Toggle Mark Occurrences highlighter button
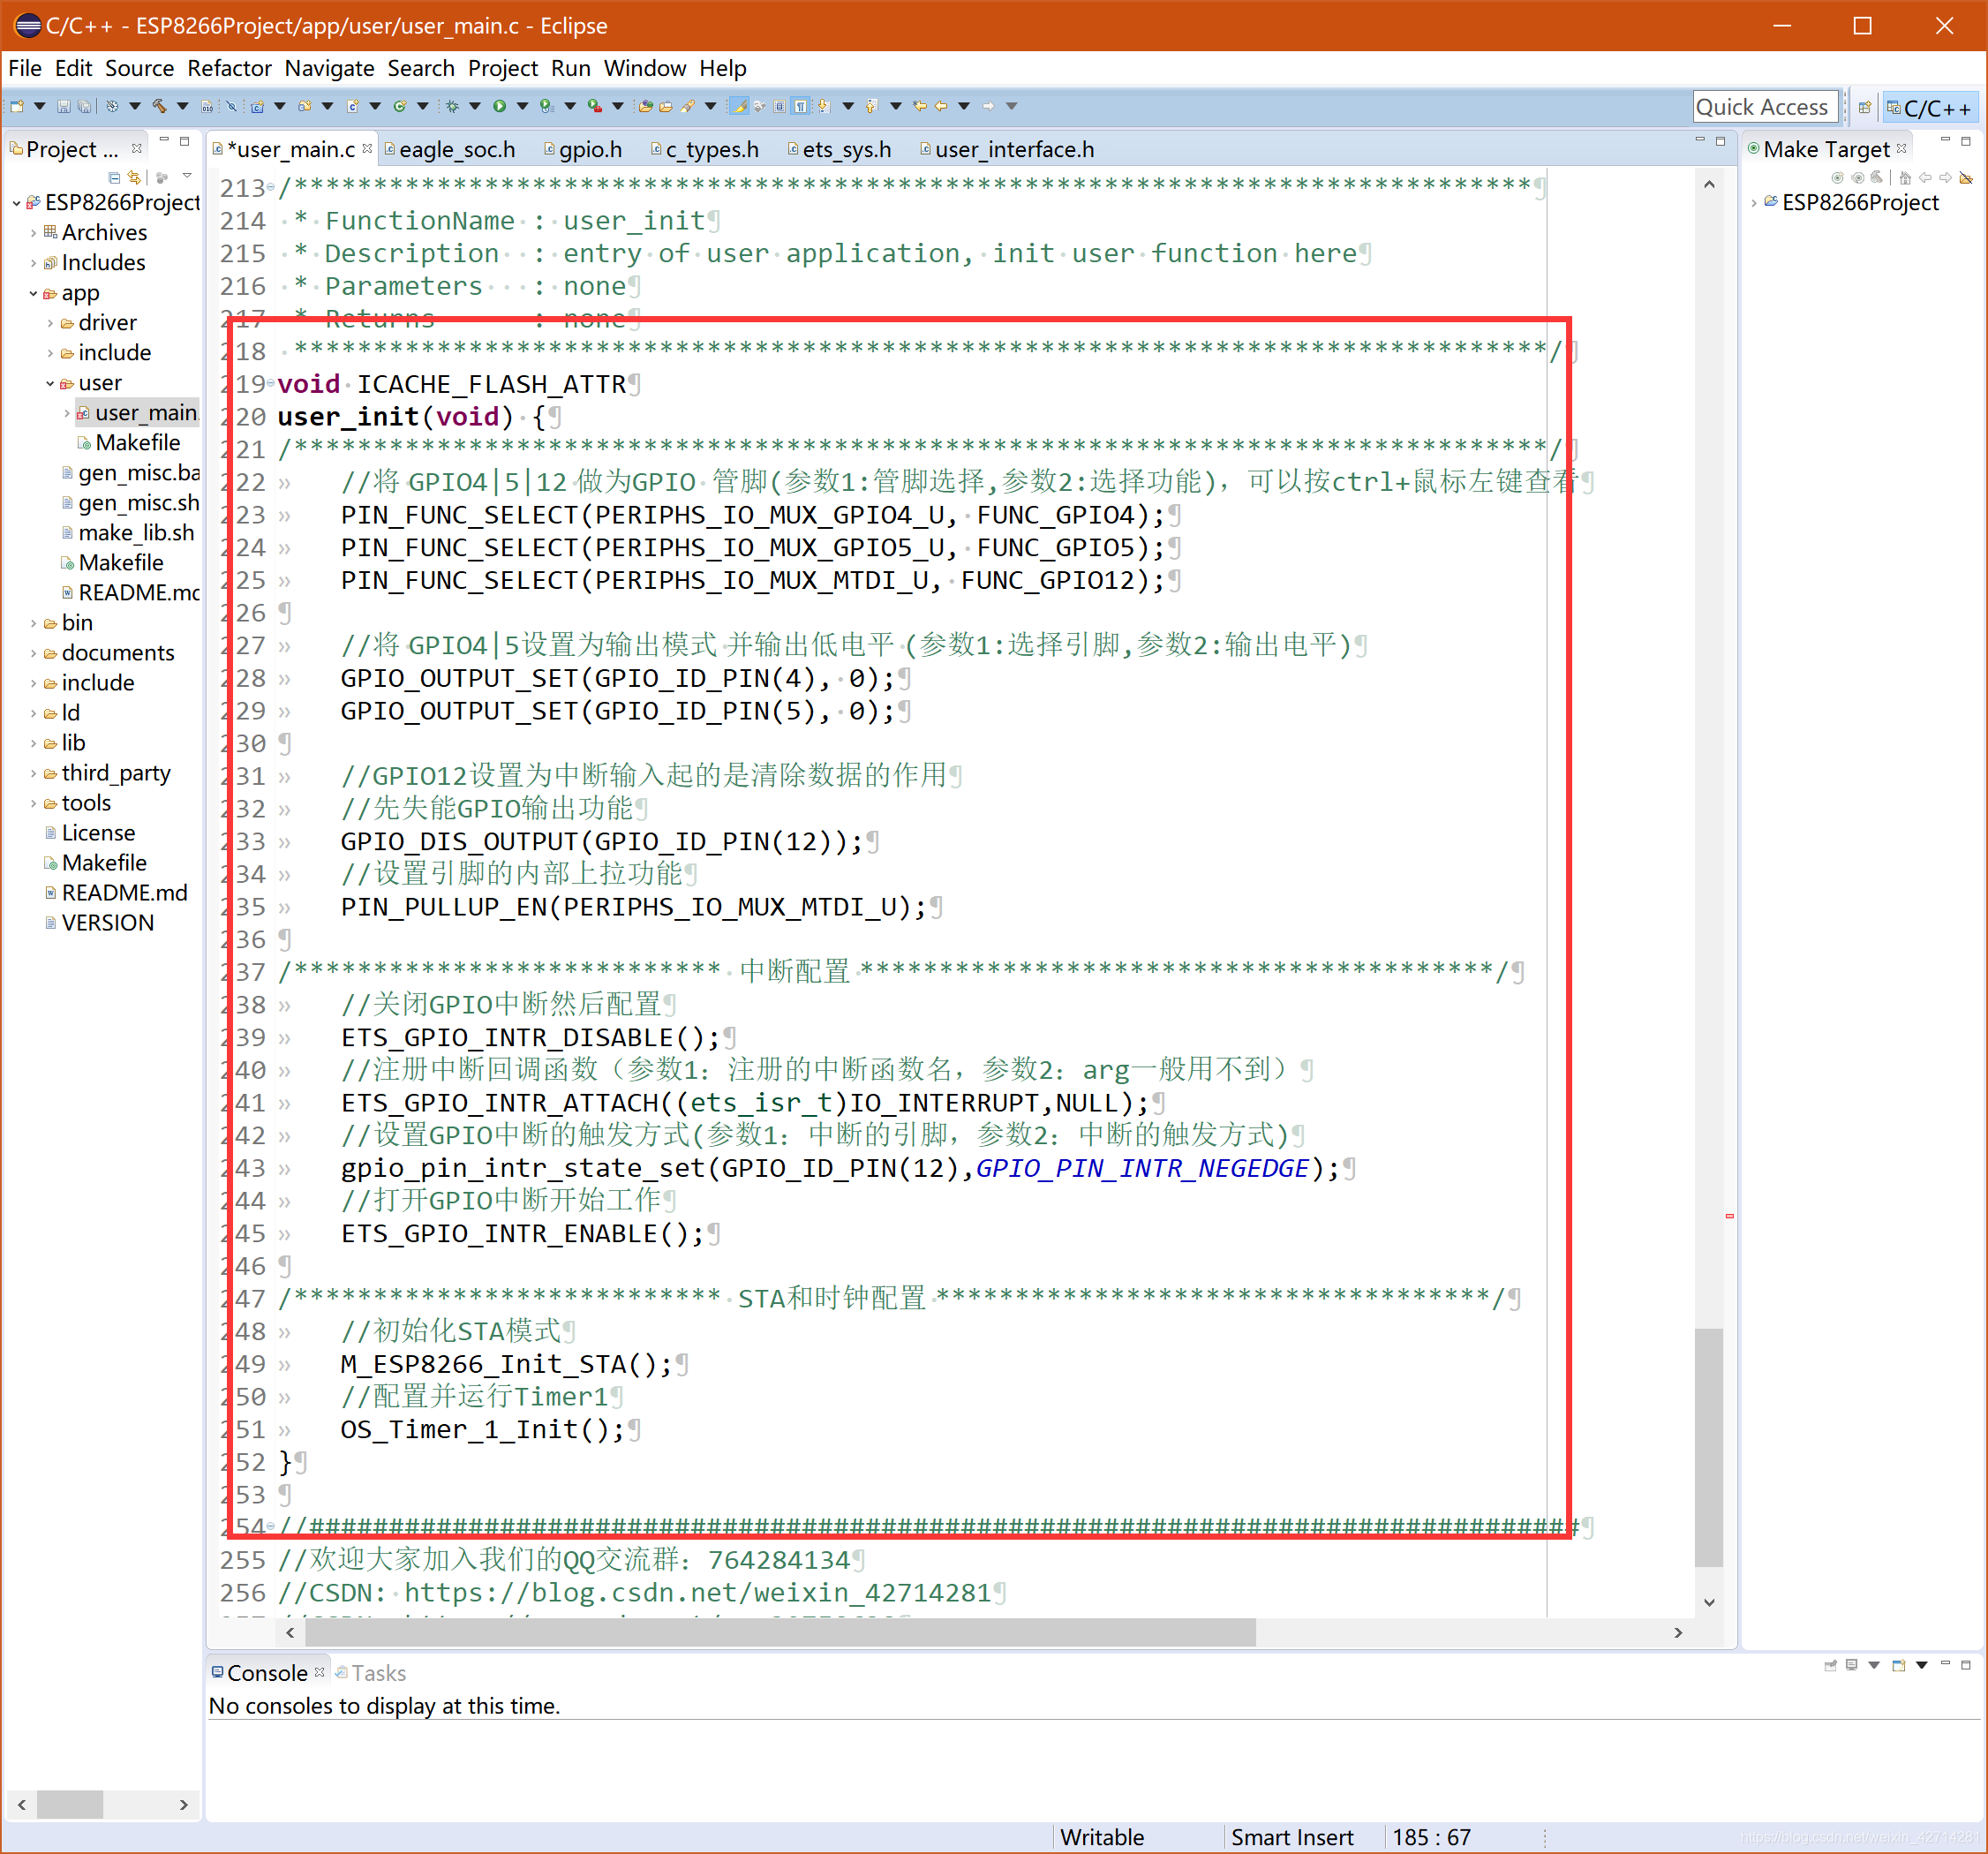1988x1854 pixels. coord(740,106)
